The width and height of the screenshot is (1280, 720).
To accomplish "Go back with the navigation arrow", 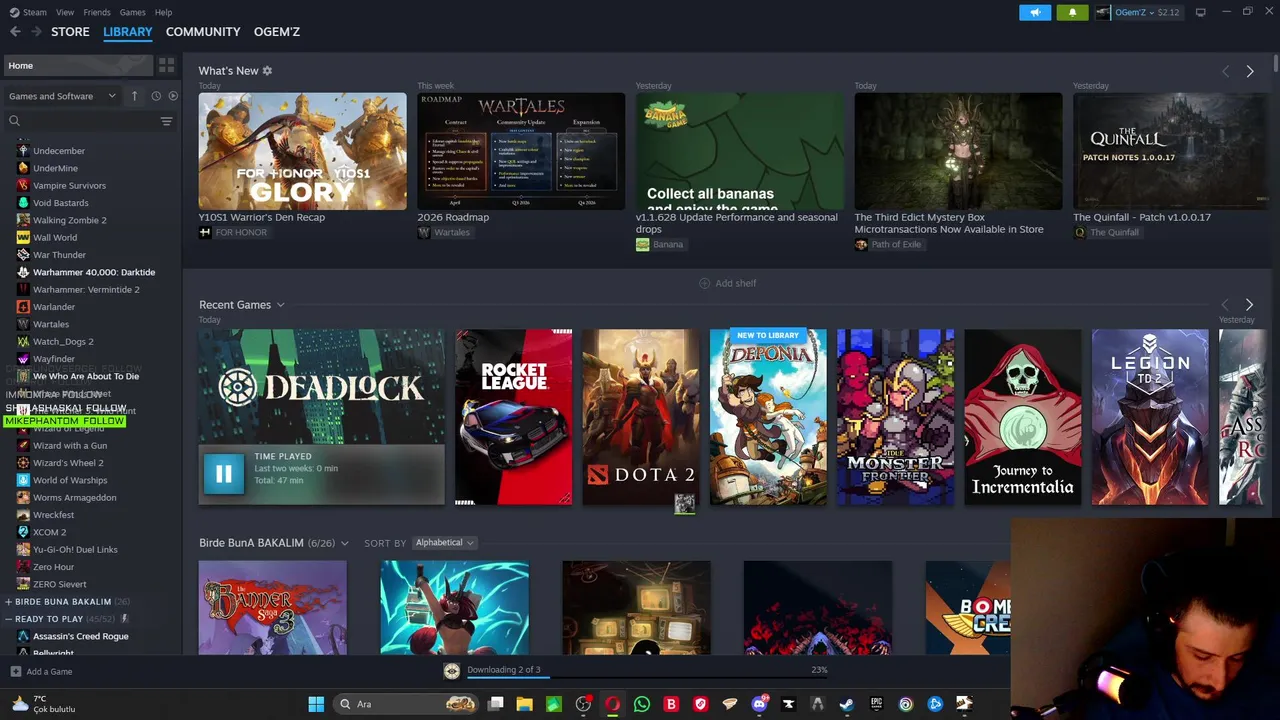I will (x=15, y=32).
